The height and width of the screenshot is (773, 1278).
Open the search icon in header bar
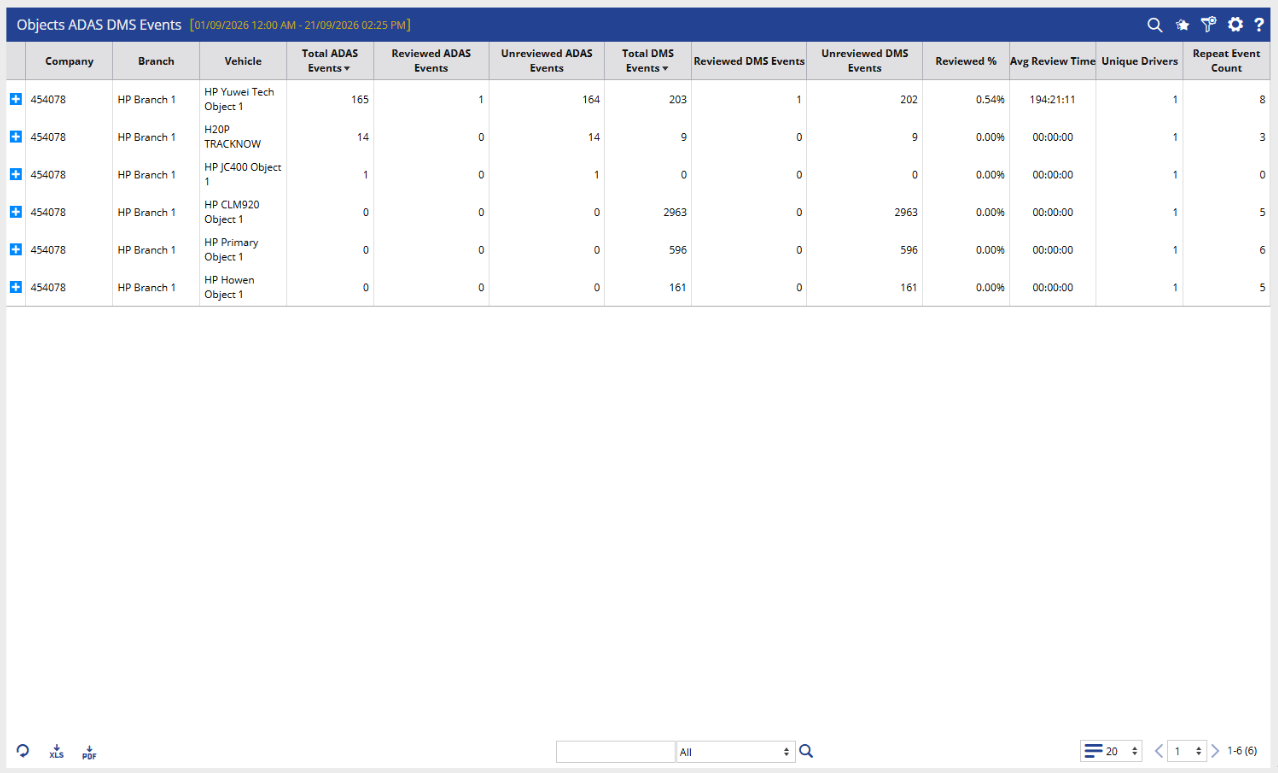(x=1154, y=25)
